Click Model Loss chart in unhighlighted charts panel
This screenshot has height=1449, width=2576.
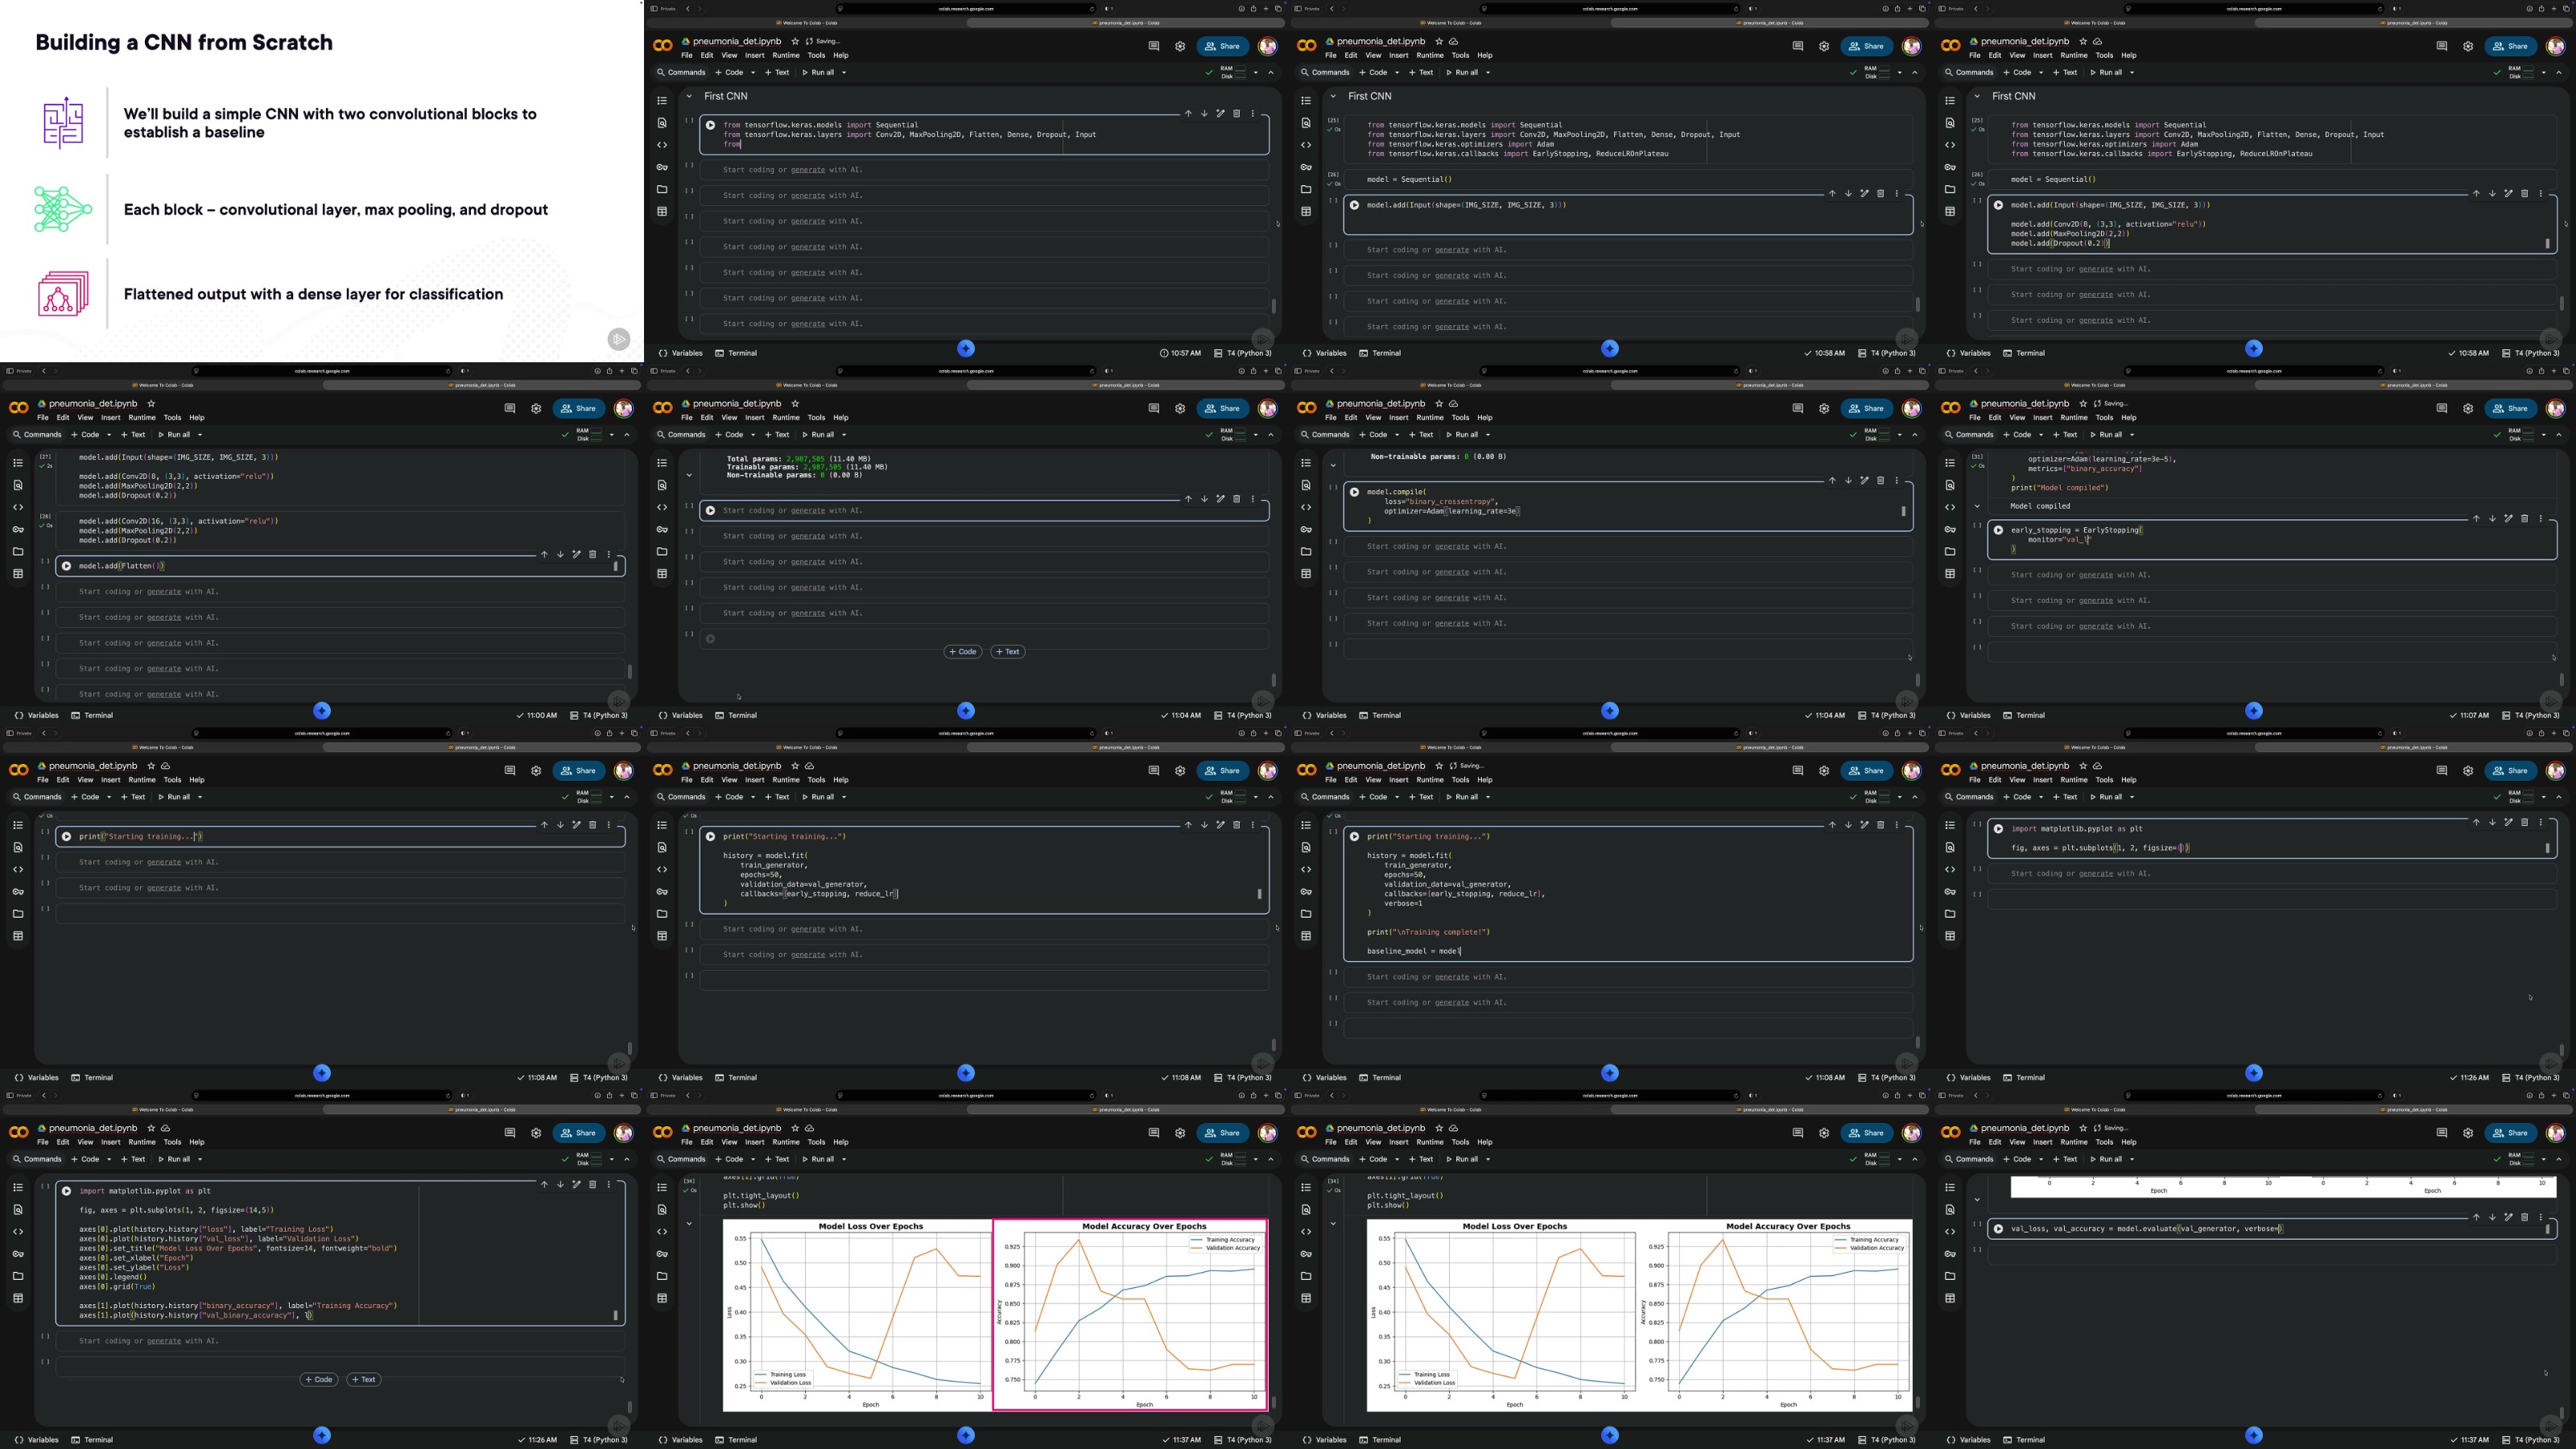click(1503, 1314)
